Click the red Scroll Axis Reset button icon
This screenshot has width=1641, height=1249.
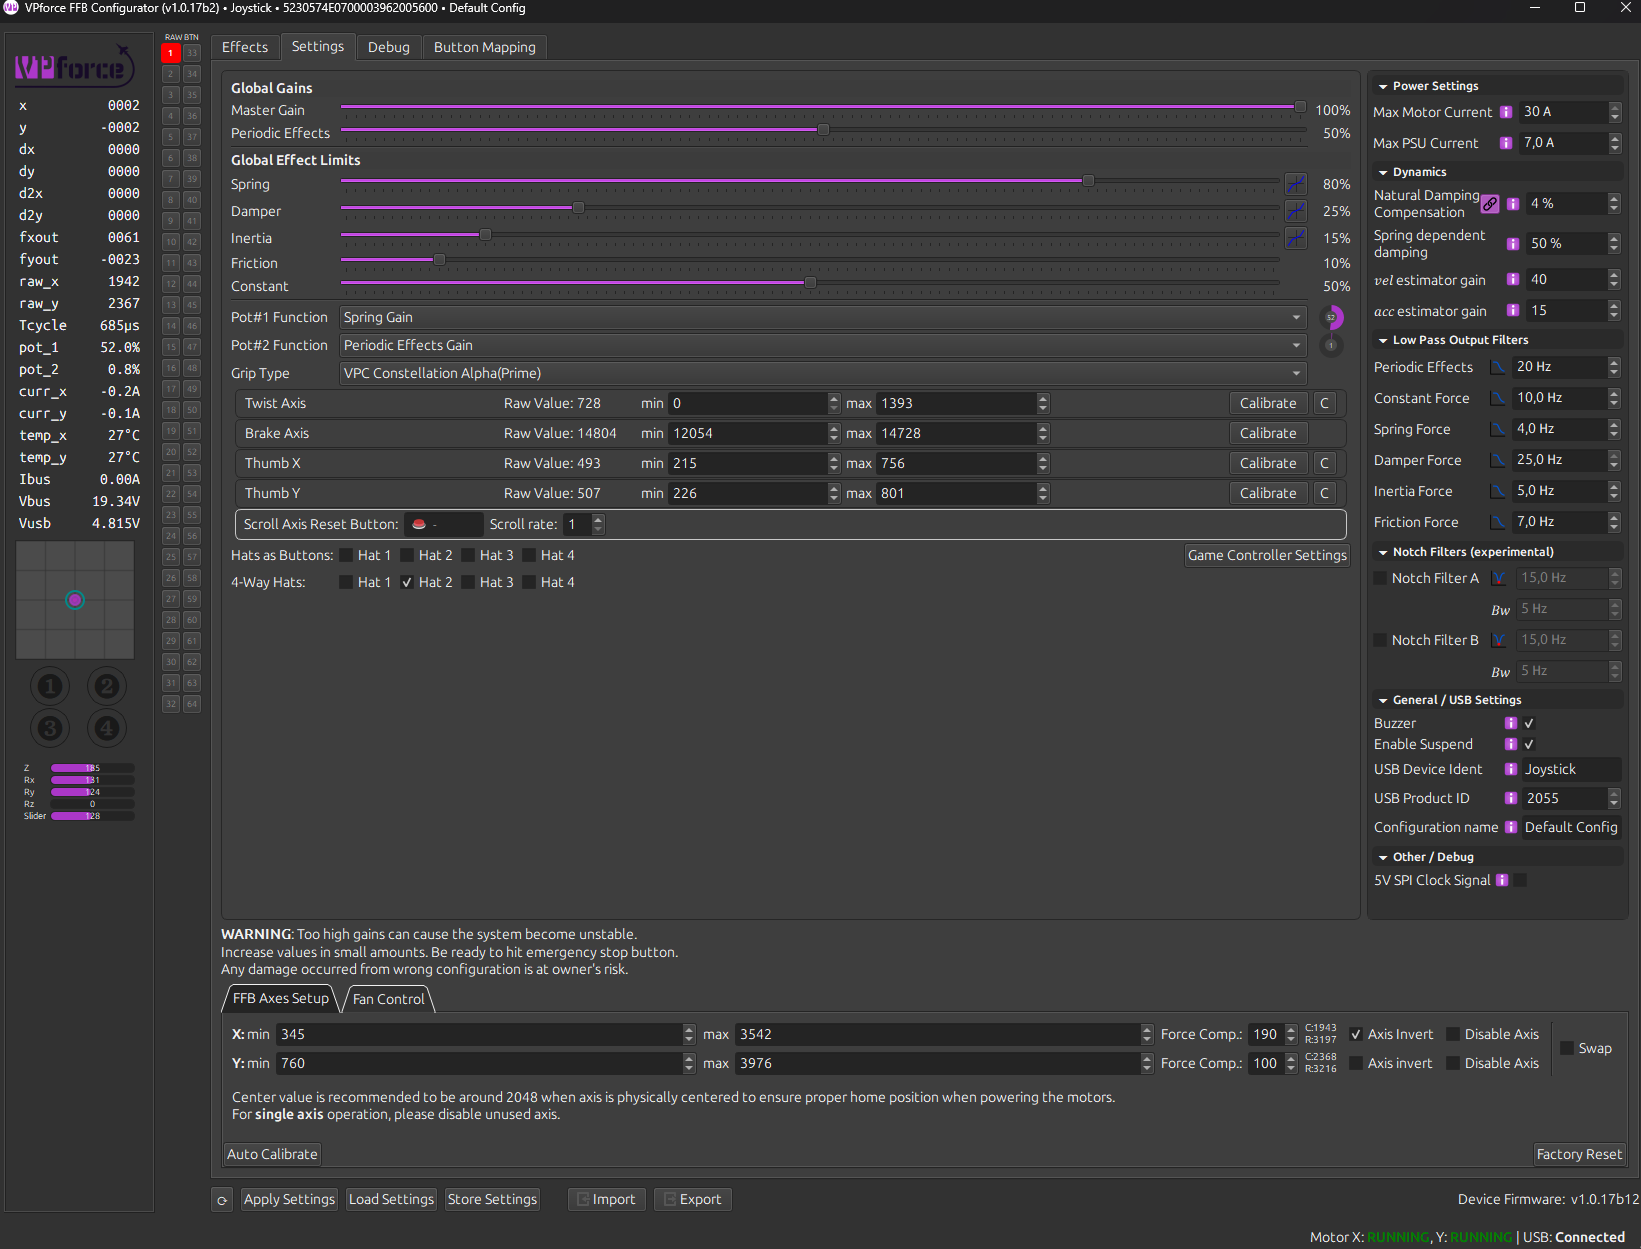(x=419, y=524)
